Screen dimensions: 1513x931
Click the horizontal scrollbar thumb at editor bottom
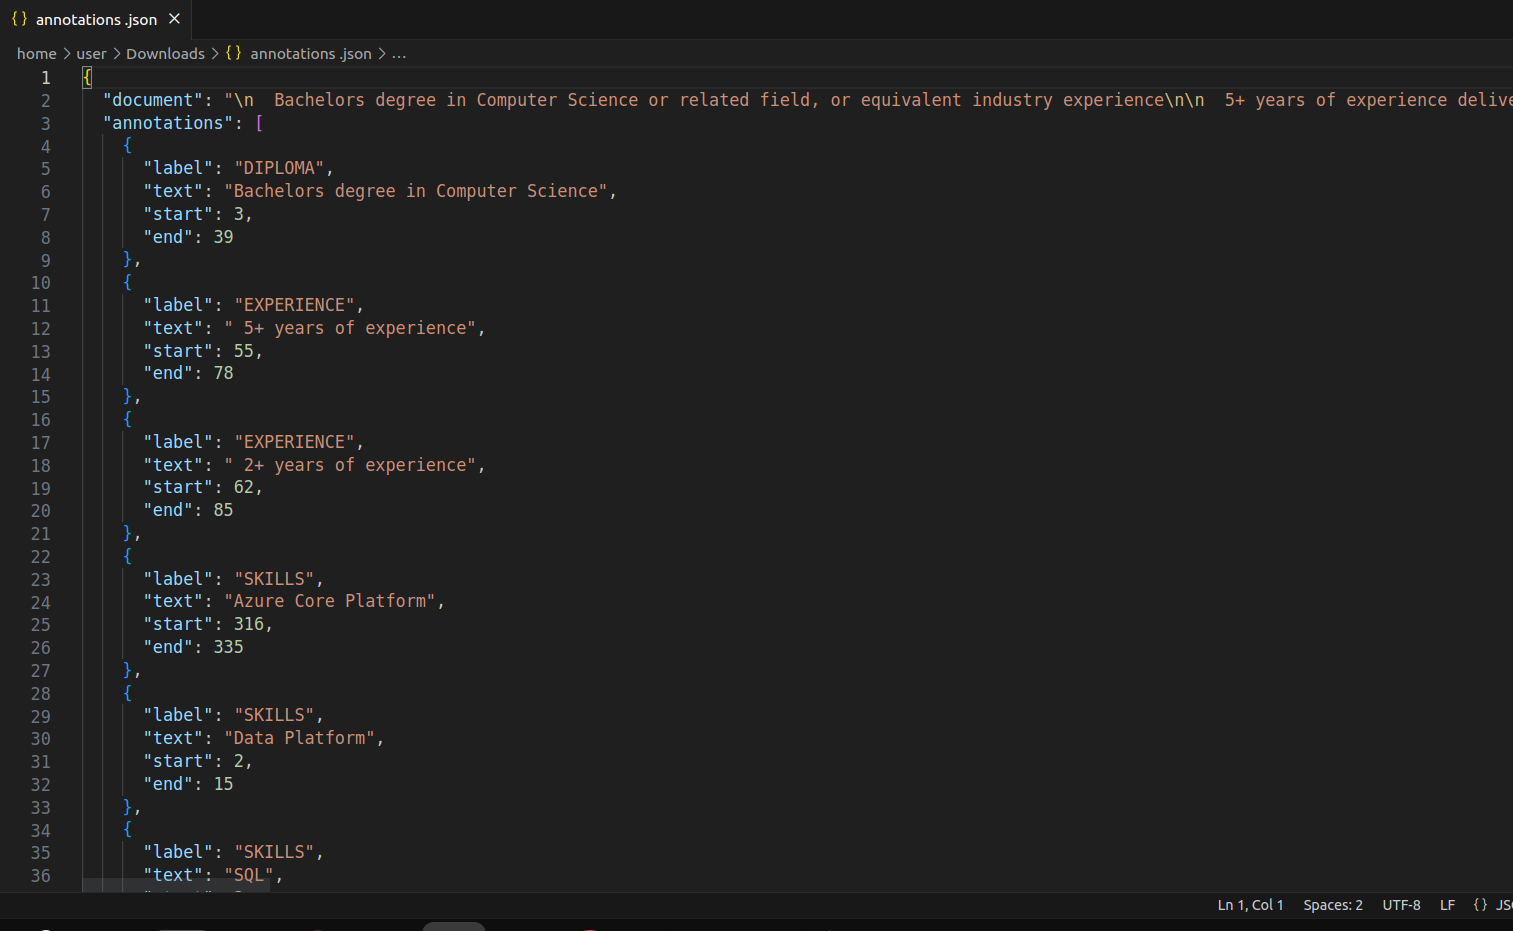pos(176,886)
